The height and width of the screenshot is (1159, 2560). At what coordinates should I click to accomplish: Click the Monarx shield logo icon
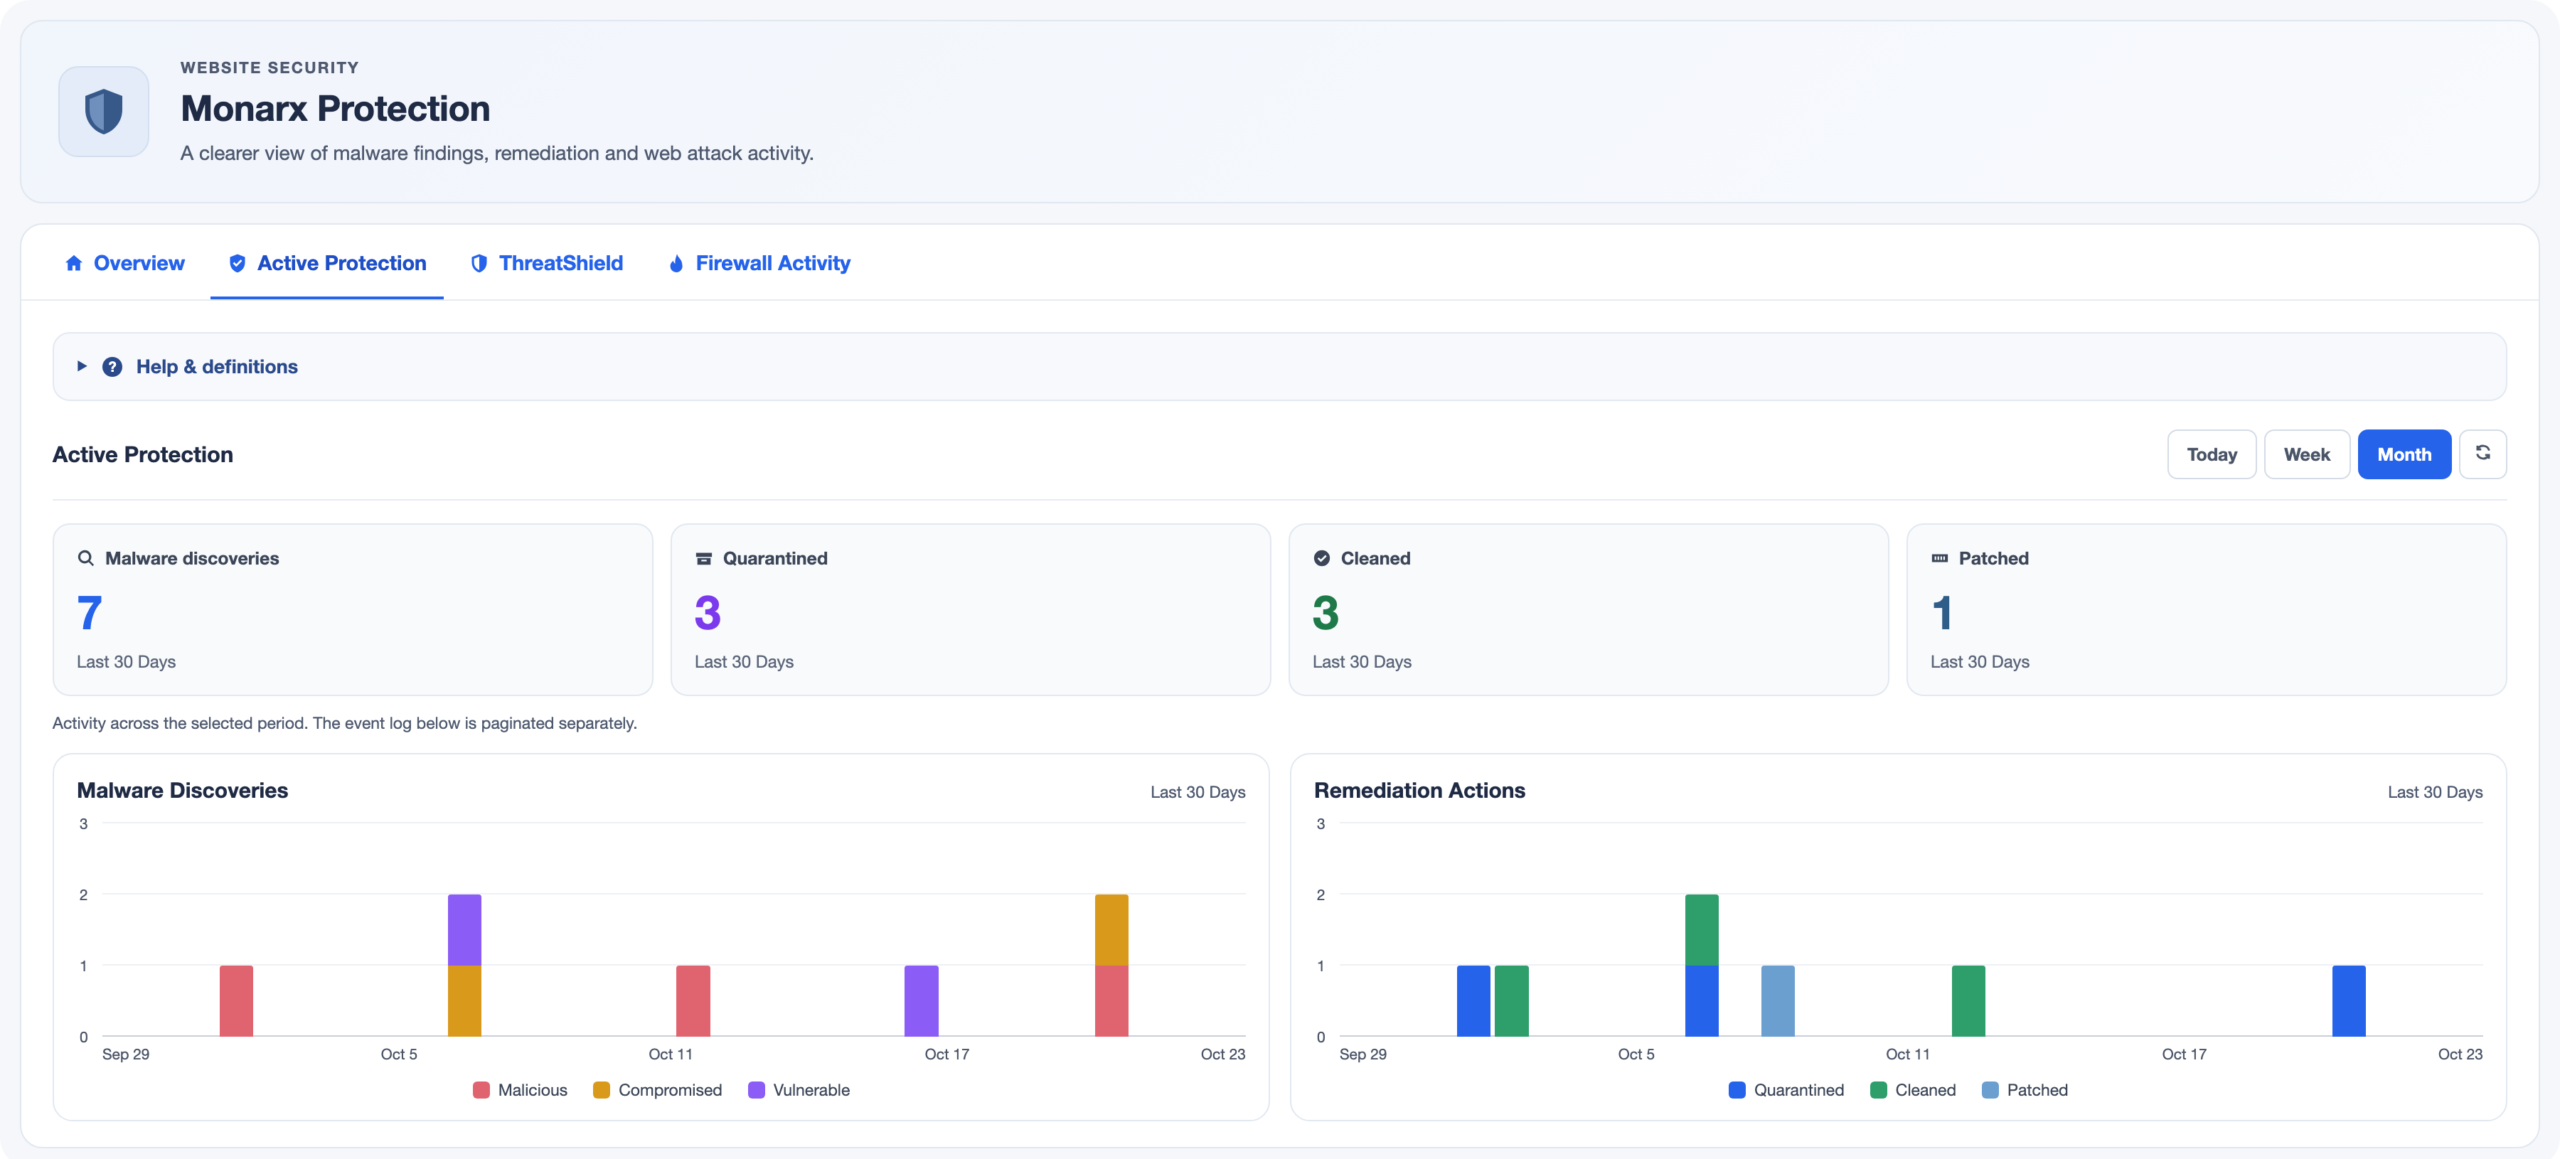104,111
